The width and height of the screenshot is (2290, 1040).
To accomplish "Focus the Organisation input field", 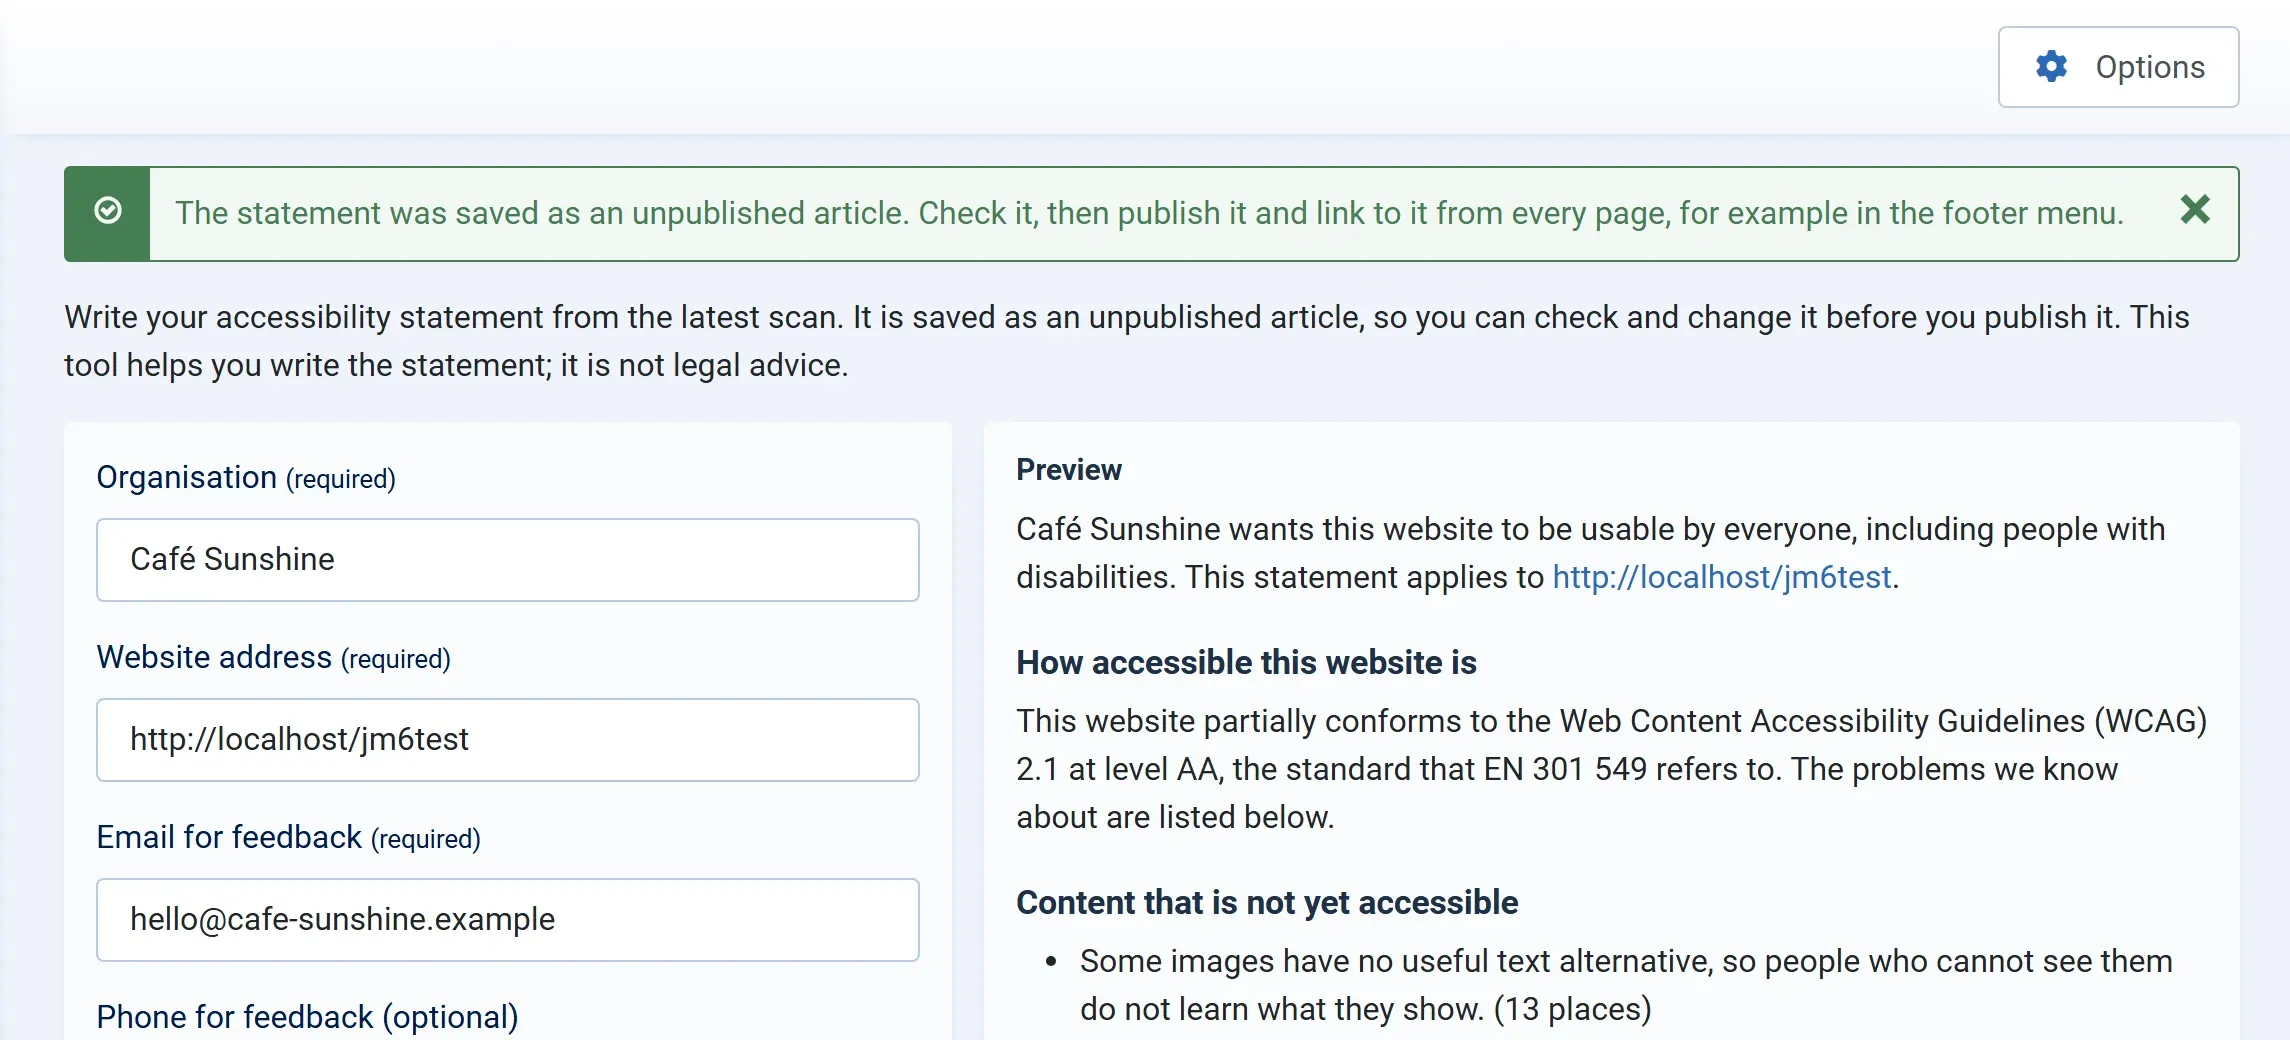I will (x=508, y=560).
